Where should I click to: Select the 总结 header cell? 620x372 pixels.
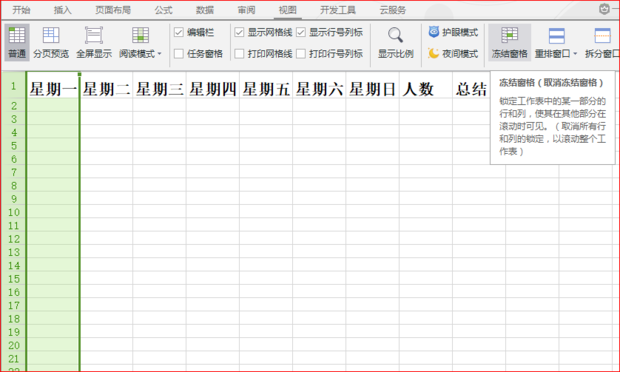click(471, 85)
